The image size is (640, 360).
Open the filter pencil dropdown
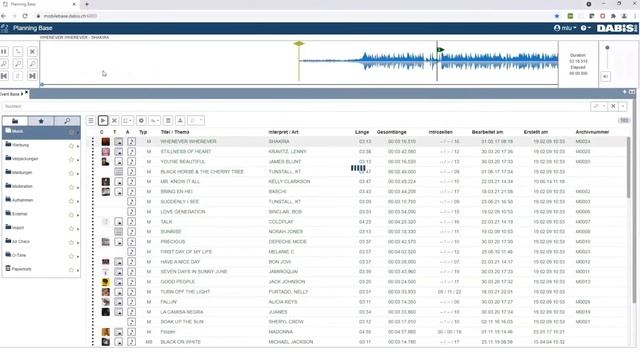click(x=599, y=107)
